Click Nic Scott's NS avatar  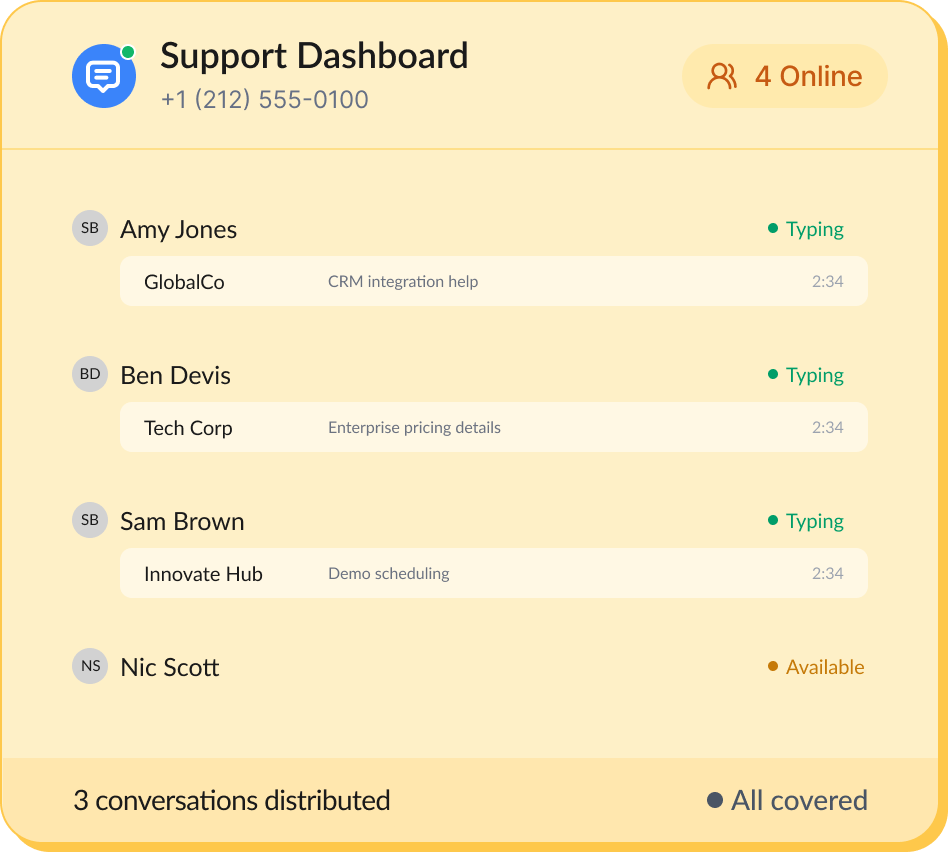coord(90,666)
